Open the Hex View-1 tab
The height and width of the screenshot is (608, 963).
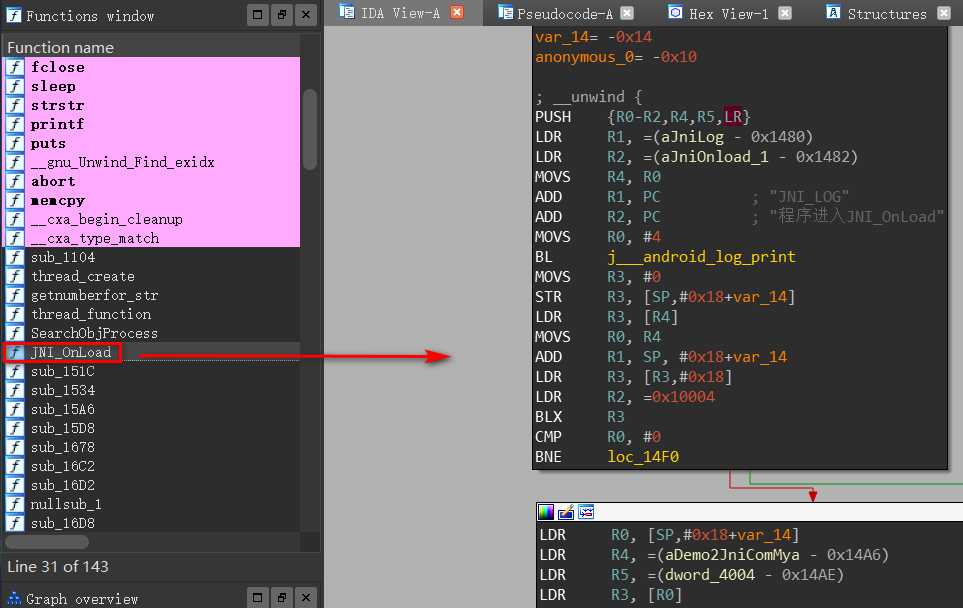coord(728,14)
